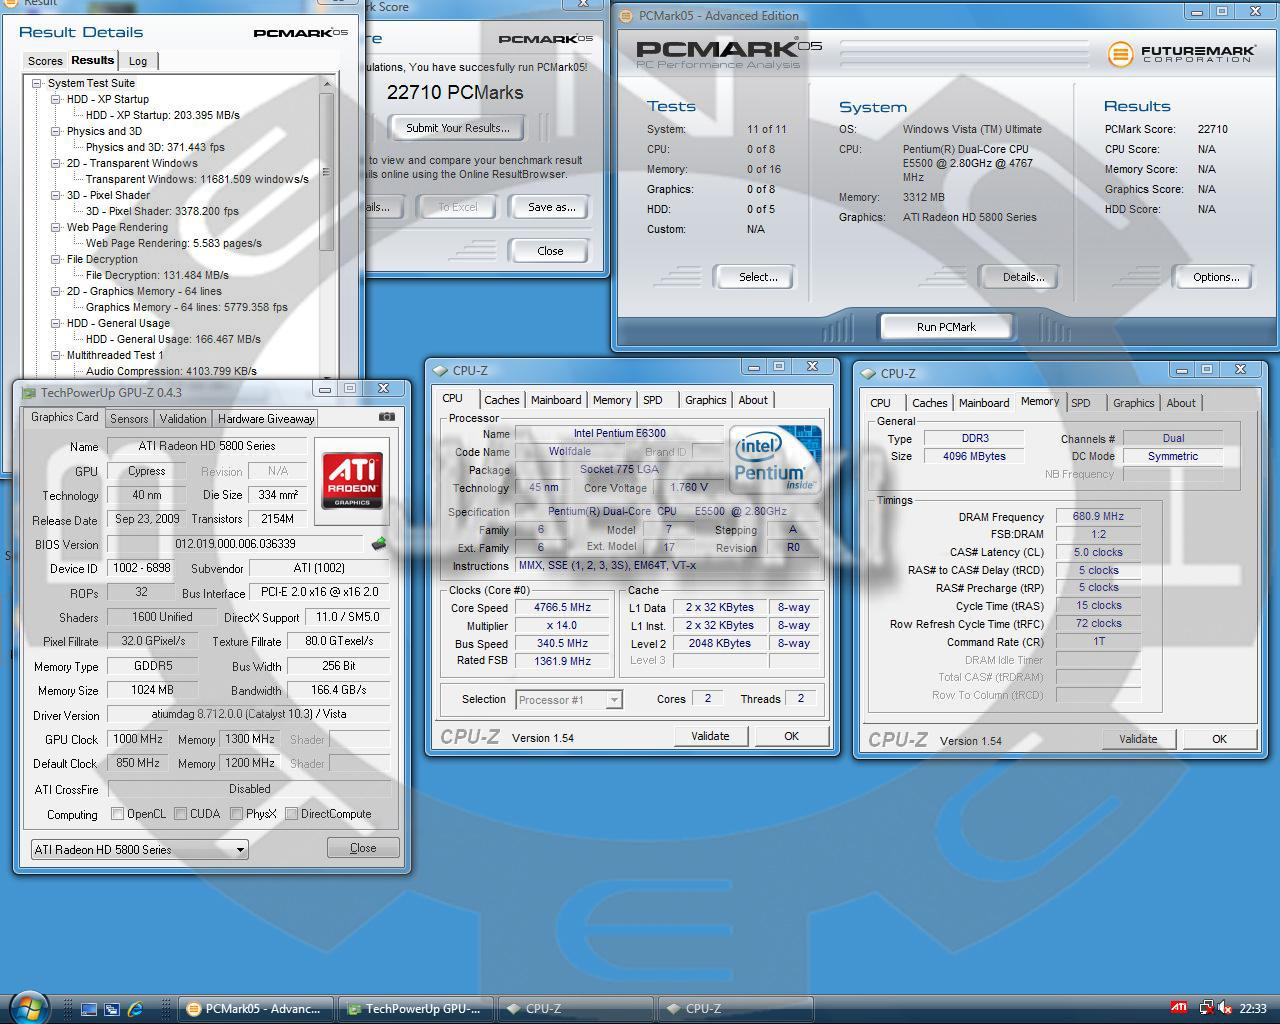This screenshot has height=1024, width=1280.
Task: Switch to PCMark05 taskbar button
Action: coord(255,1009)
